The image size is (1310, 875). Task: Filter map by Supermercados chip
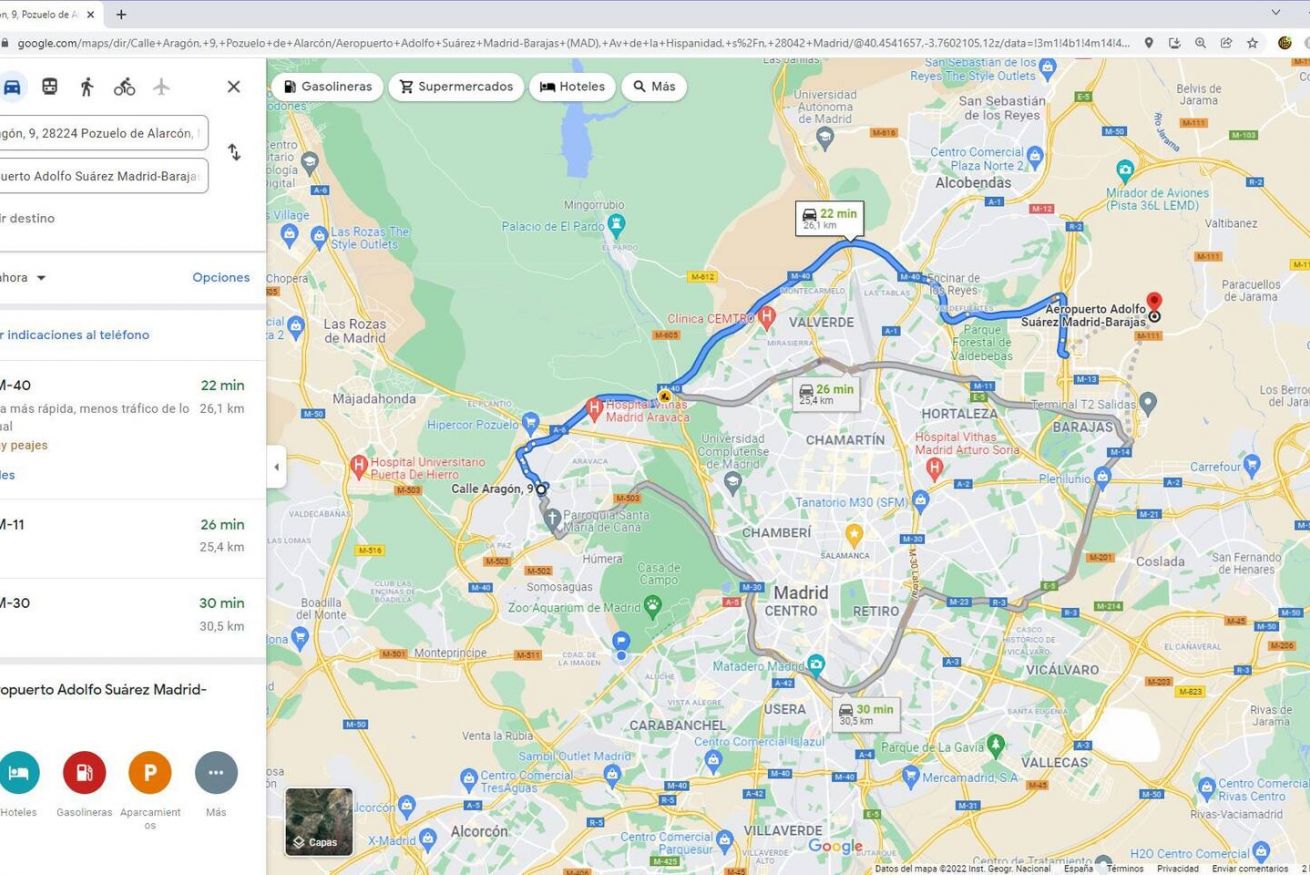point(456,87)
